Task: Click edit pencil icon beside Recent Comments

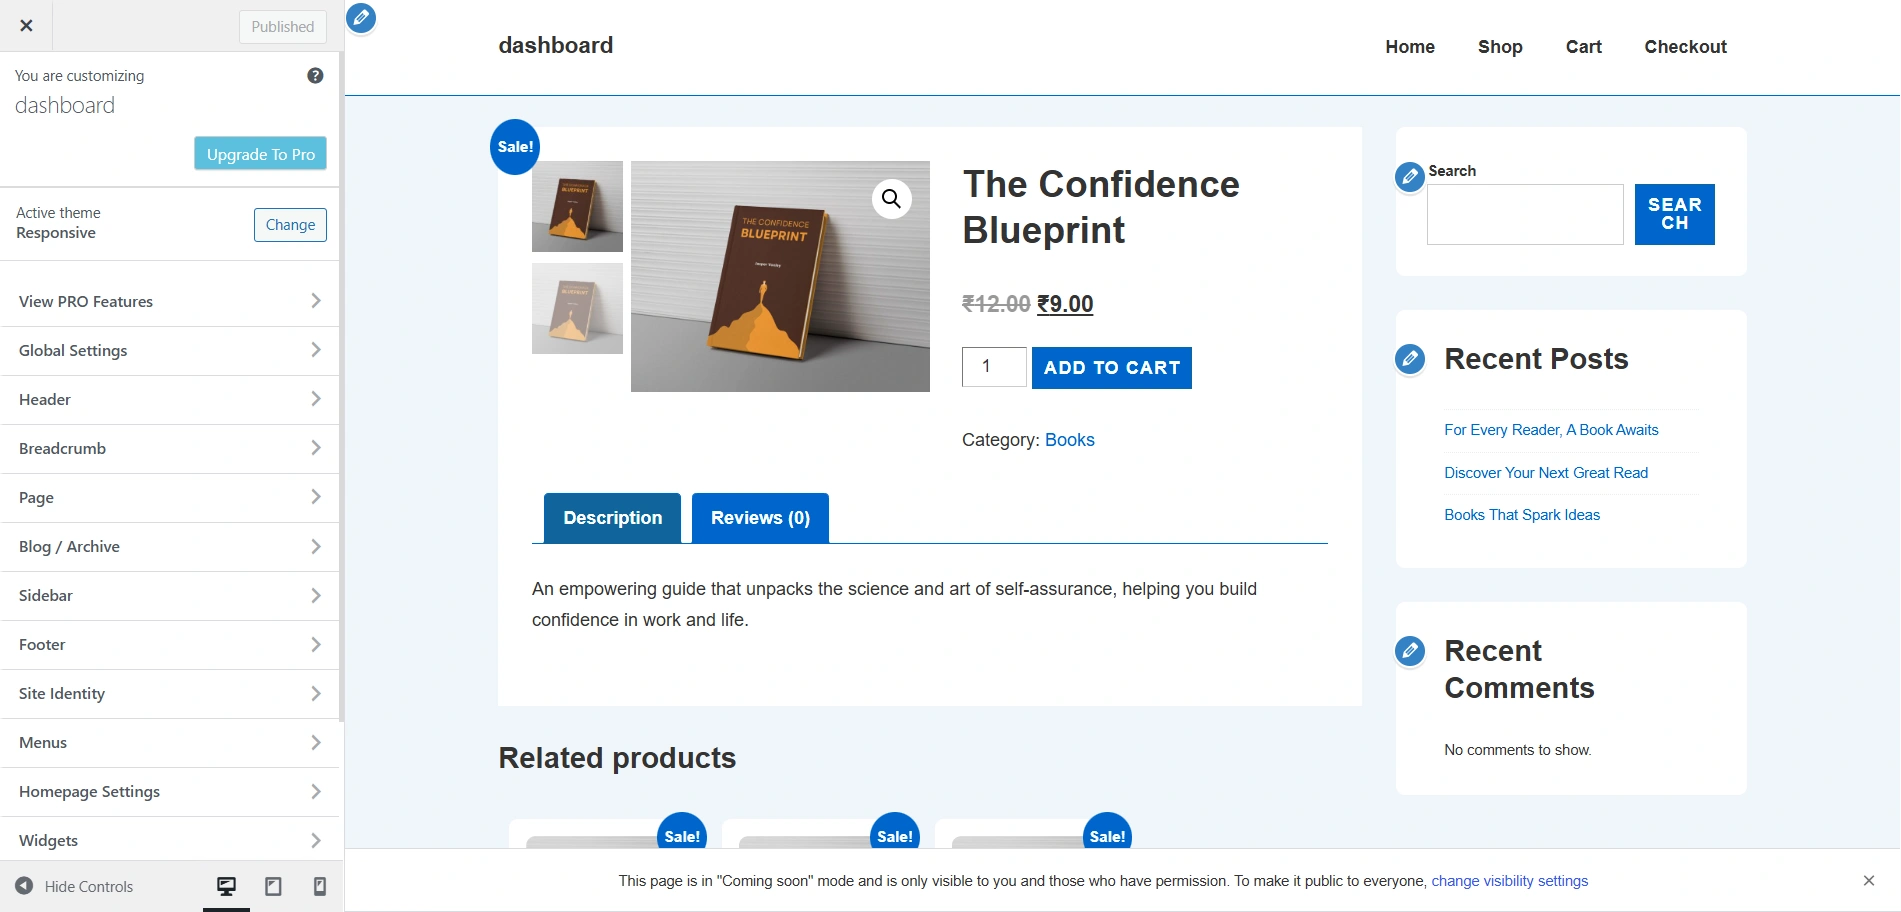Action: pos(1410,651)
